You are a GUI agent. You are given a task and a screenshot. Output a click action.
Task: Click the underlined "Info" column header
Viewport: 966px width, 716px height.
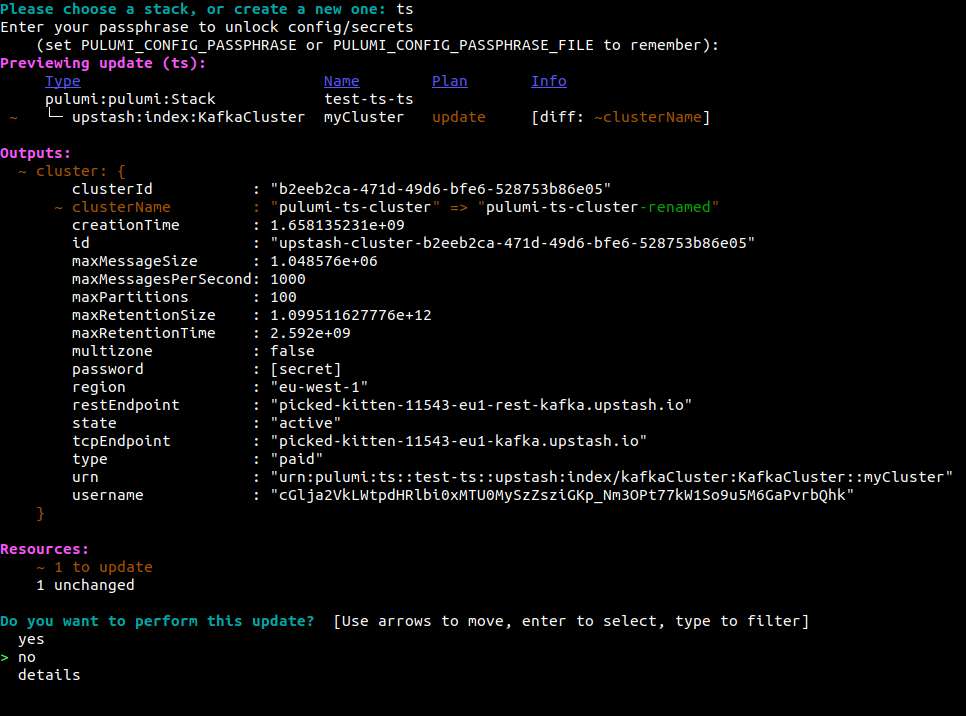pos(548,81)
